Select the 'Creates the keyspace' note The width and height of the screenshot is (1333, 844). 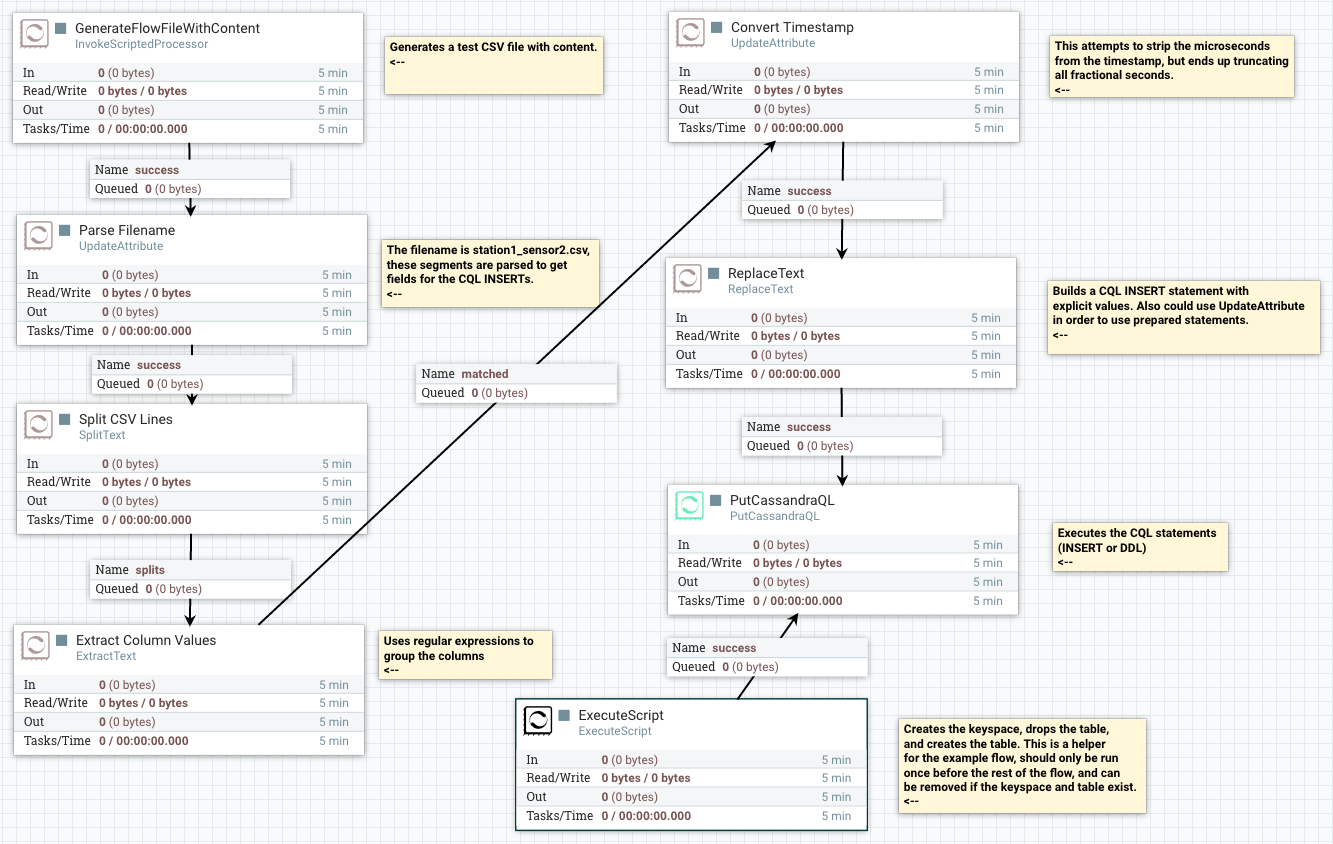pos(1023,764)
